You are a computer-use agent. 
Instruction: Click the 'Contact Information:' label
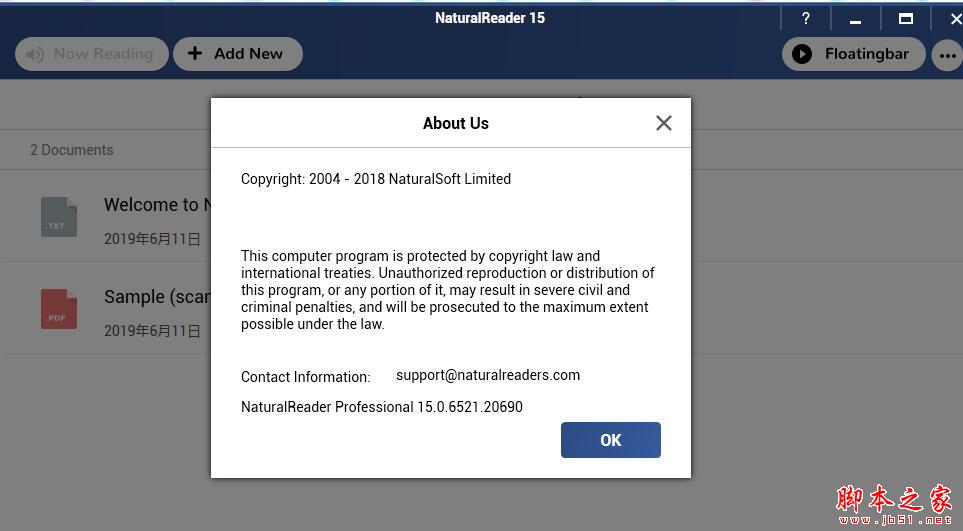pyautogui.click(x=306, y=377)
